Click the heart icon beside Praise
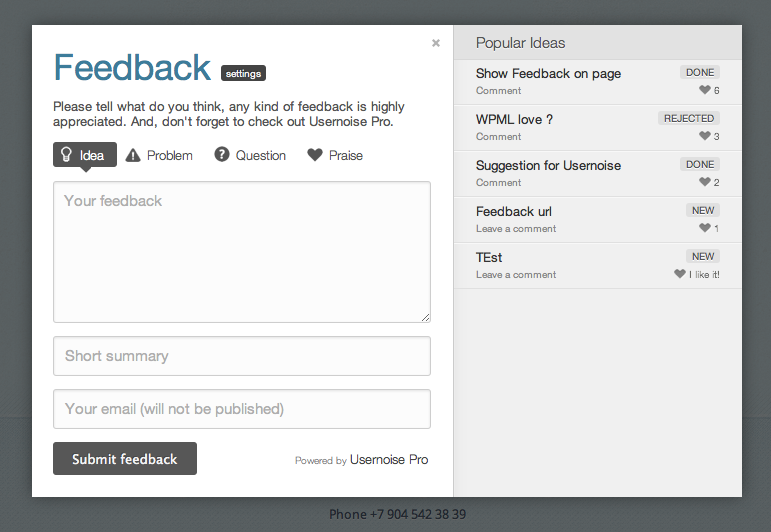Screen dimensions: 771x532 [x=315, y=155]
